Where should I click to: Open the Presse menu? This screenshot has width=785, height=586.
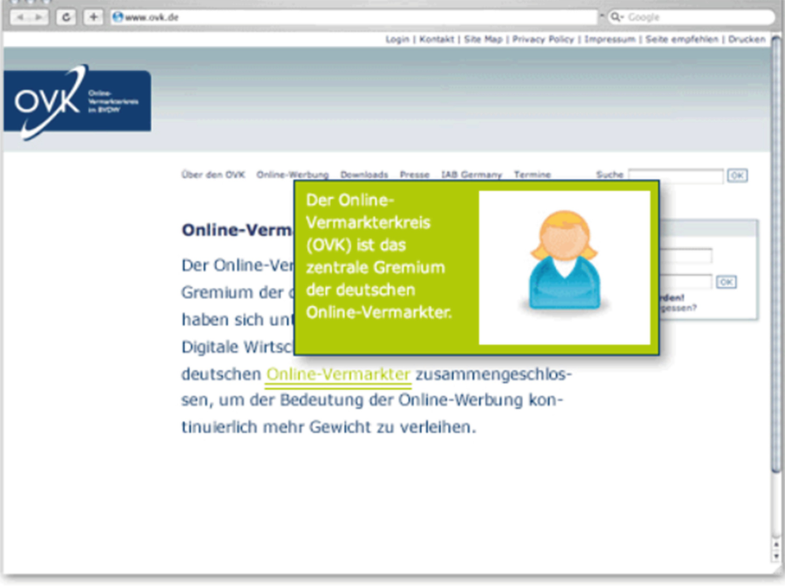point(415,175)
